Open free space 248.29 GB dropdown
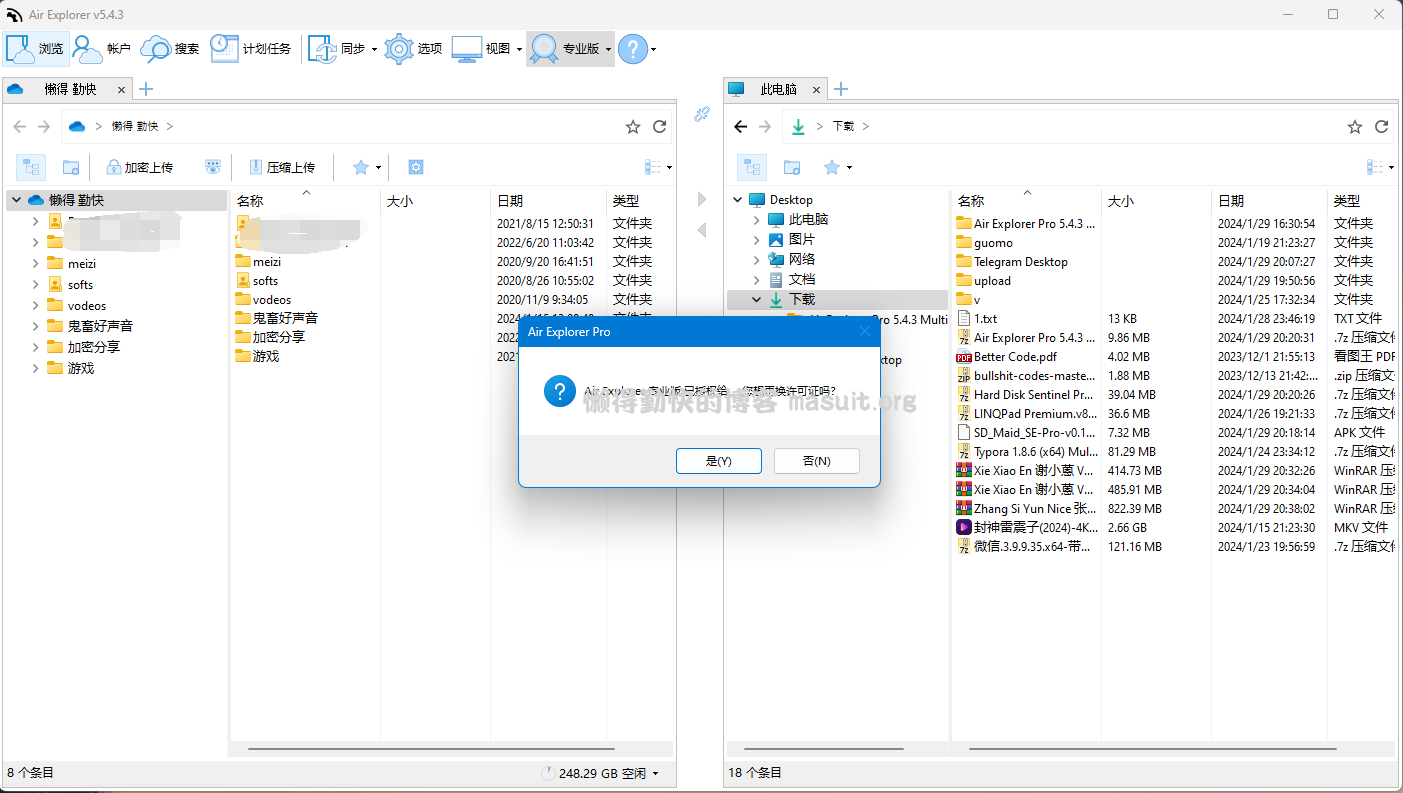 [655, 774]
